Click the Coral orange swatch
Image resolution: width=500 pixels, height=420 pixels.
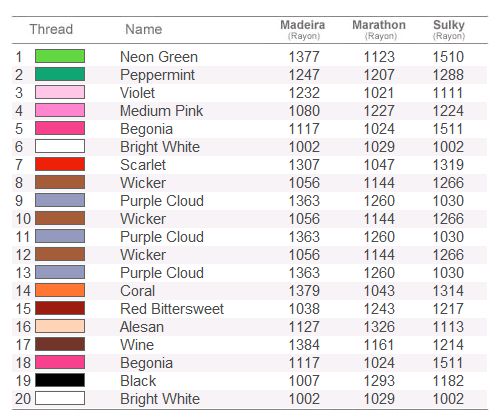(x=60, y=290)
